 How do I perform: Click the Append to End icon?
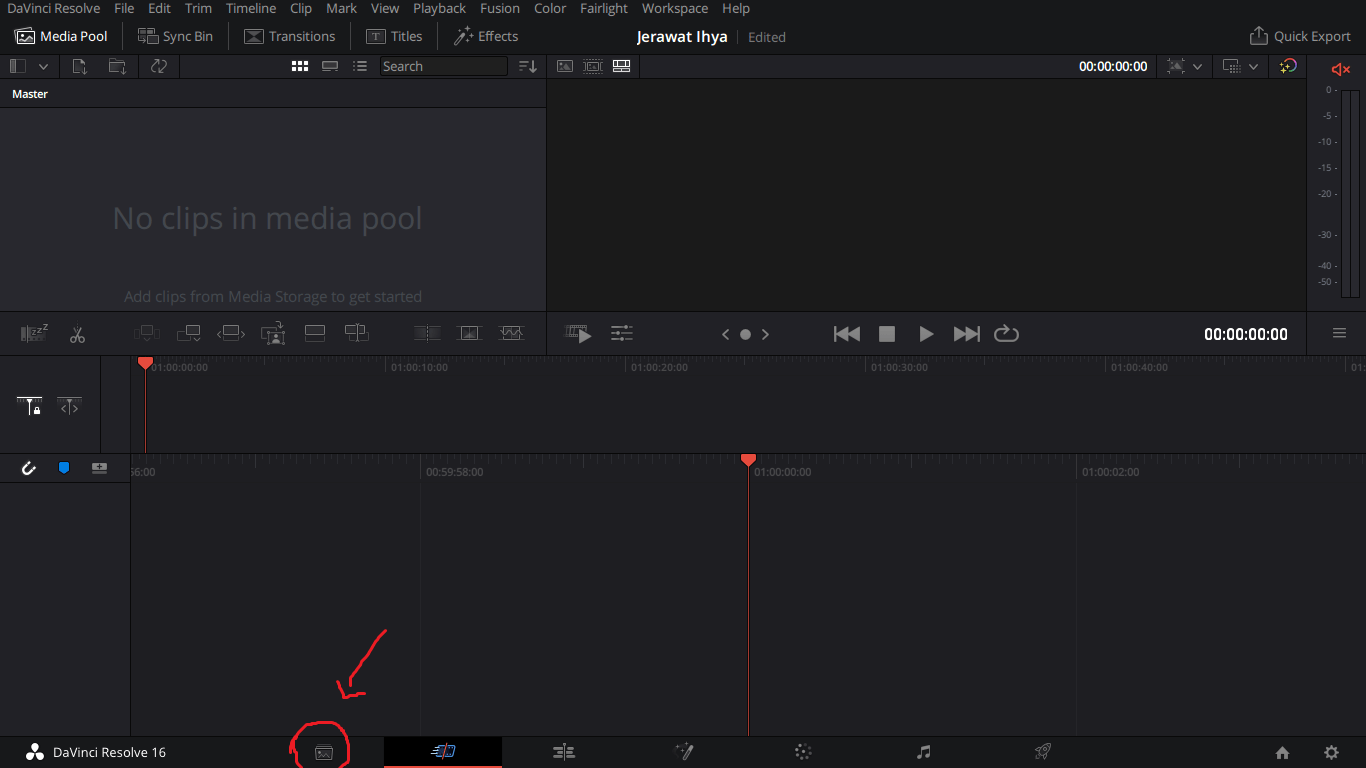[189, 333]
